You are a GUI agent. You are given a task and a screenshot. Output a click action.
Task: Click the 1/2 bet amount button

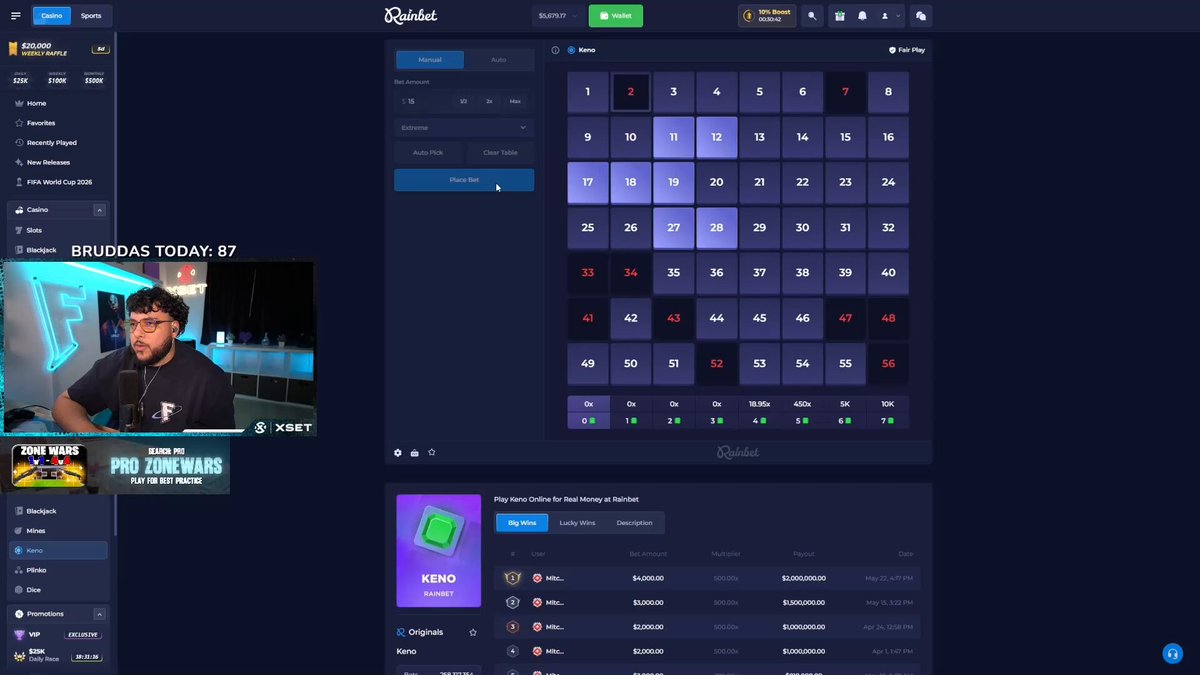(x=463, y=101)
